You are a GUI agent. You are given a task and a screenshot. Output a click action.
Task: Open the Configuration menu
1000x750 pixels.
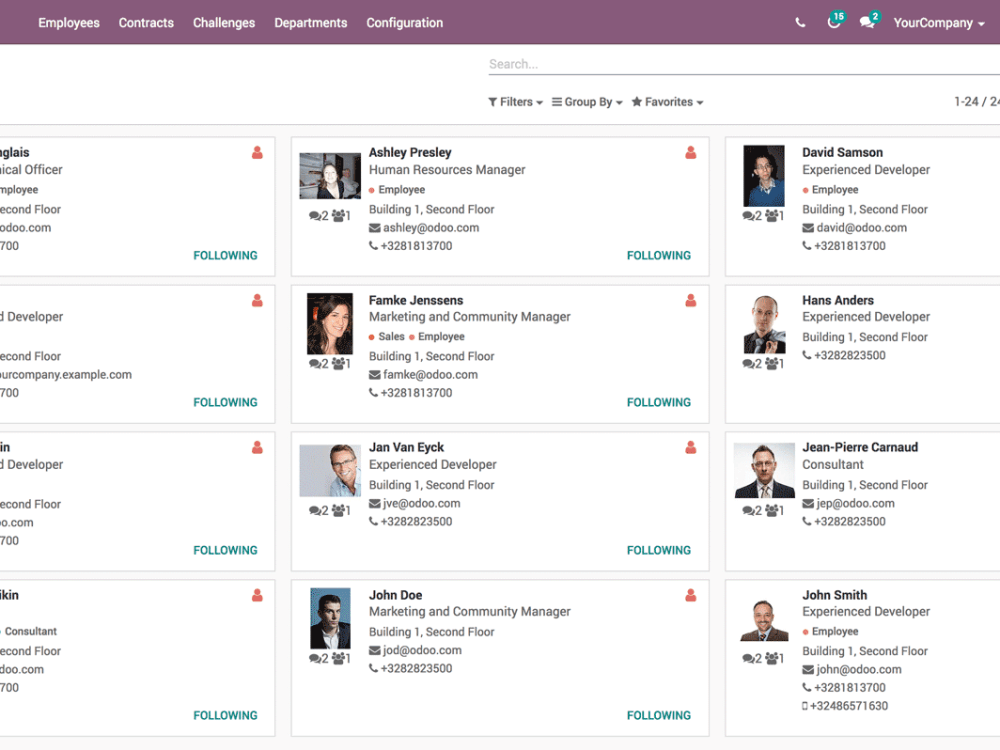404,22
